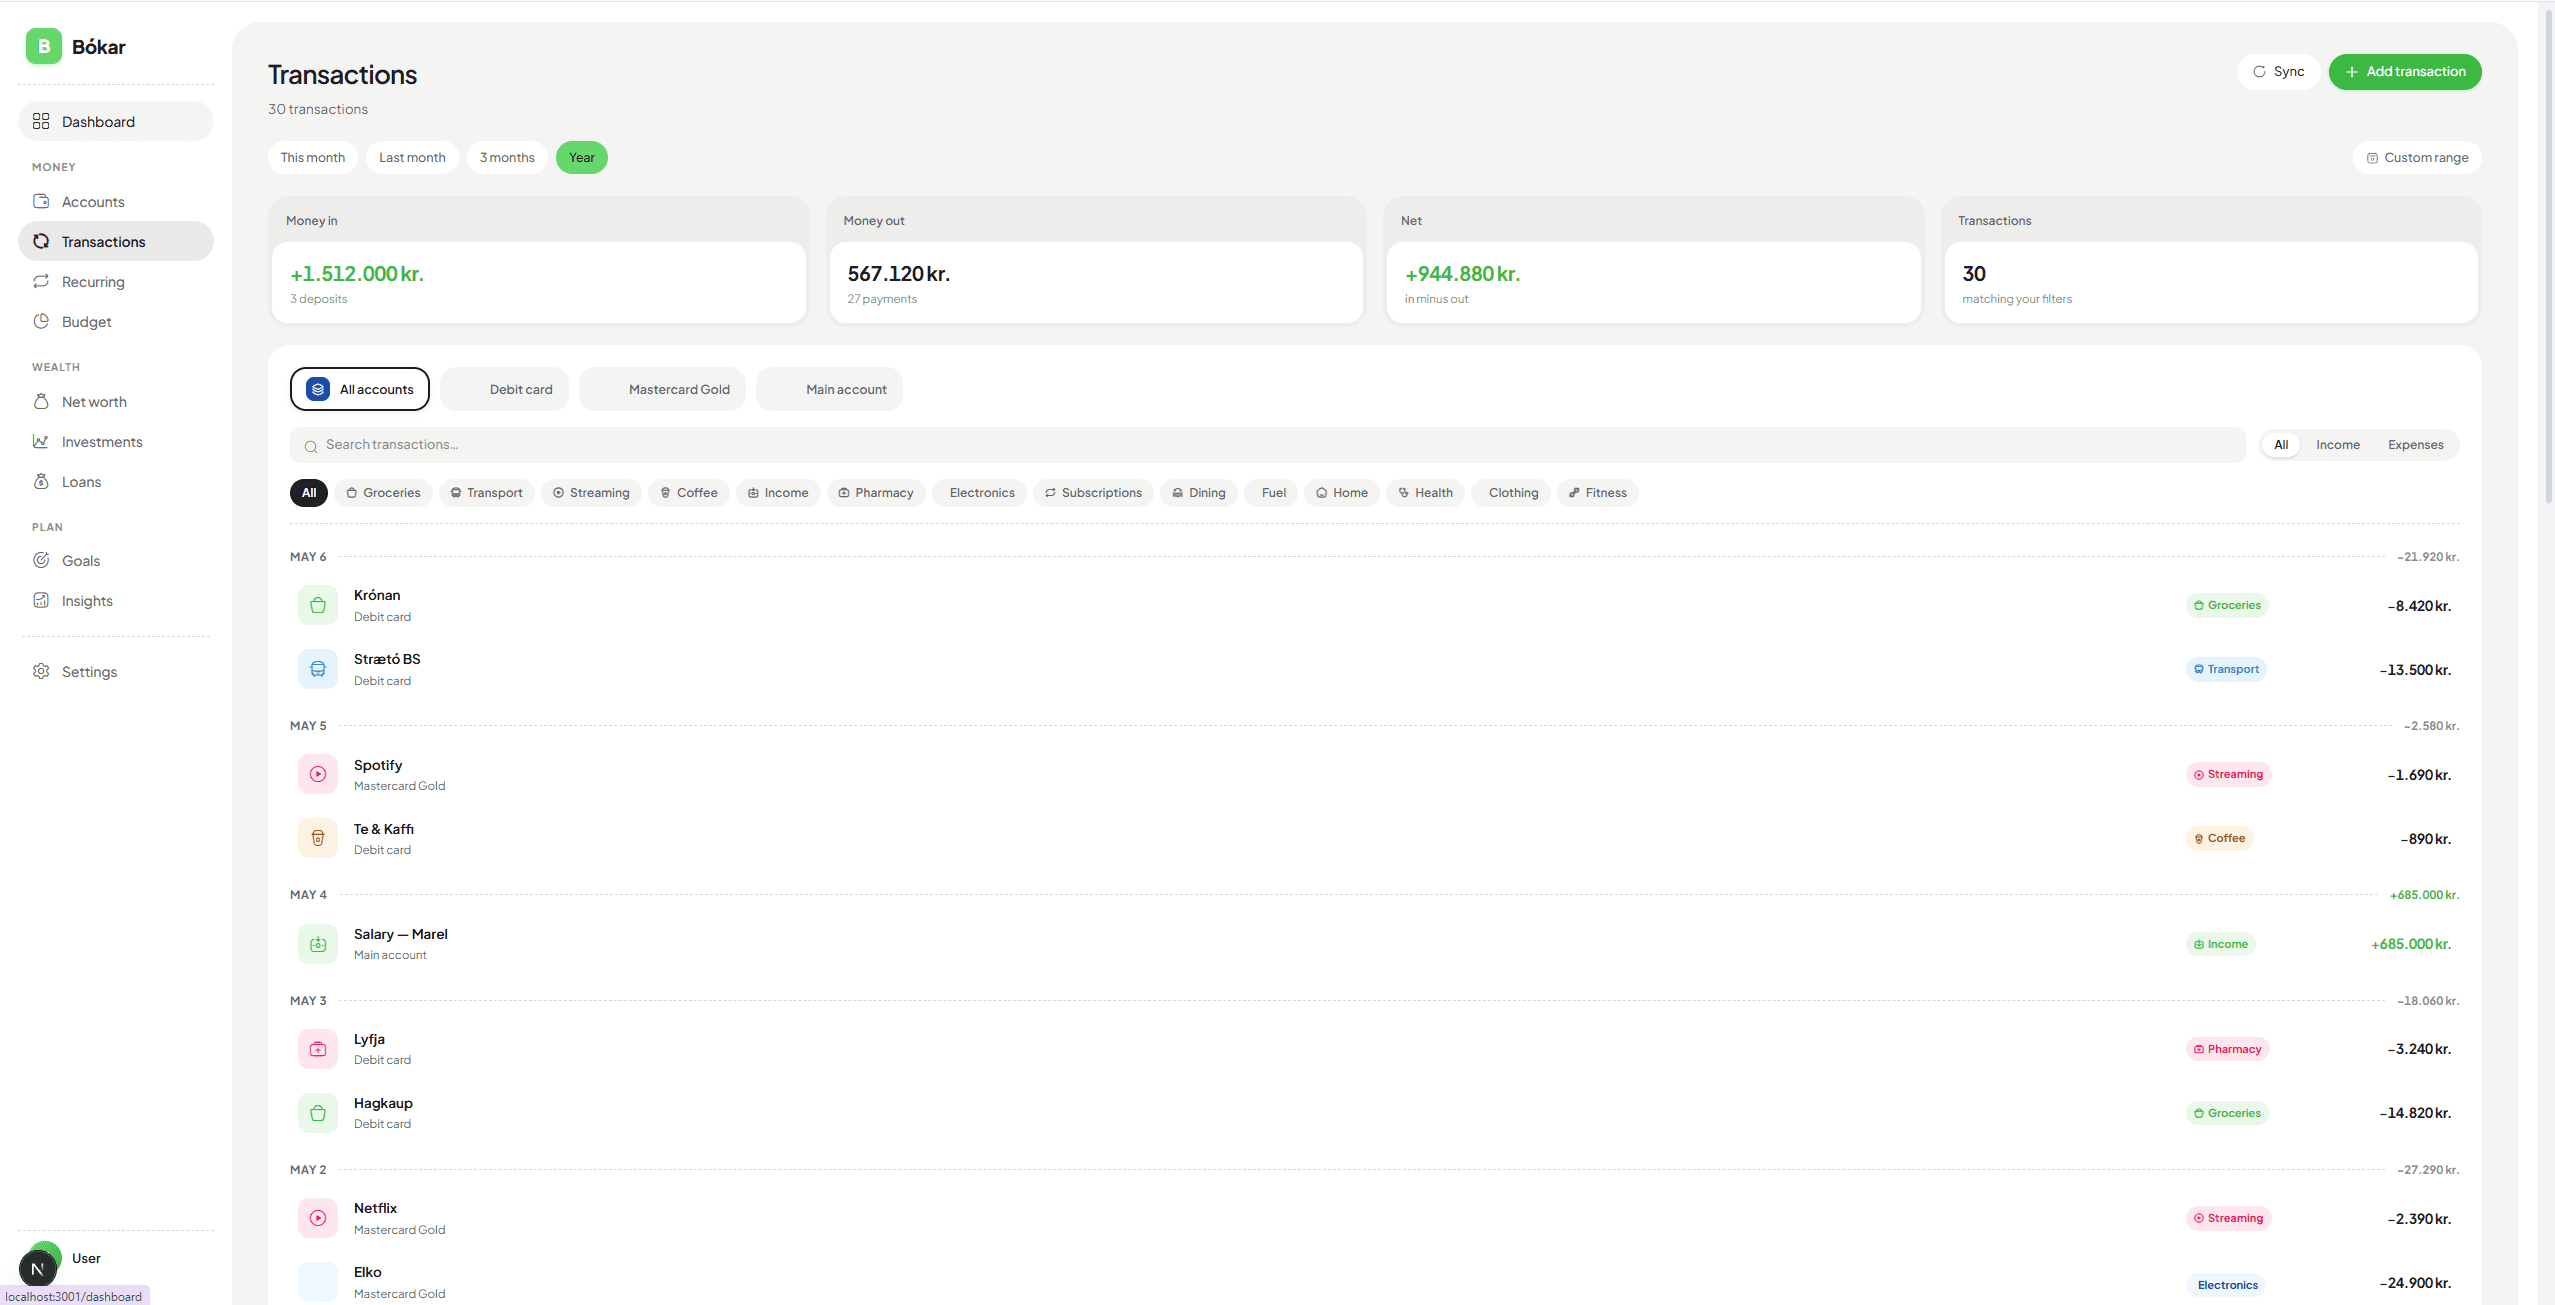Show only Income transactions
The width and height of the screenshot is (2555, 1305).
tap(2337, 445)
